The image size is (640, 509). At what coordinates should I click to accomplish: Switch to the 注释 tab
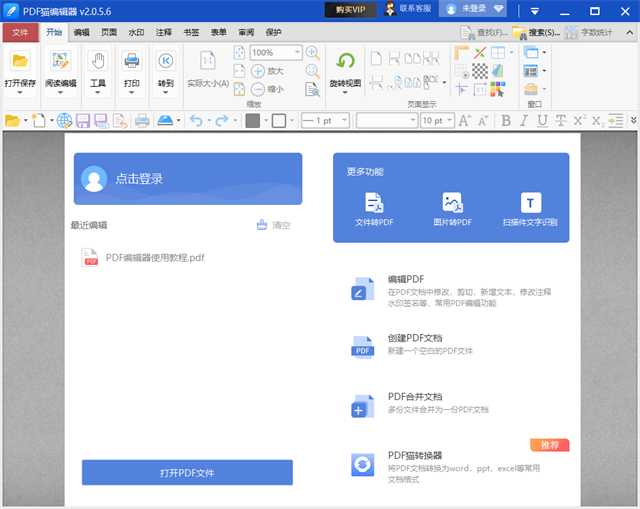[x=164, y=33]
